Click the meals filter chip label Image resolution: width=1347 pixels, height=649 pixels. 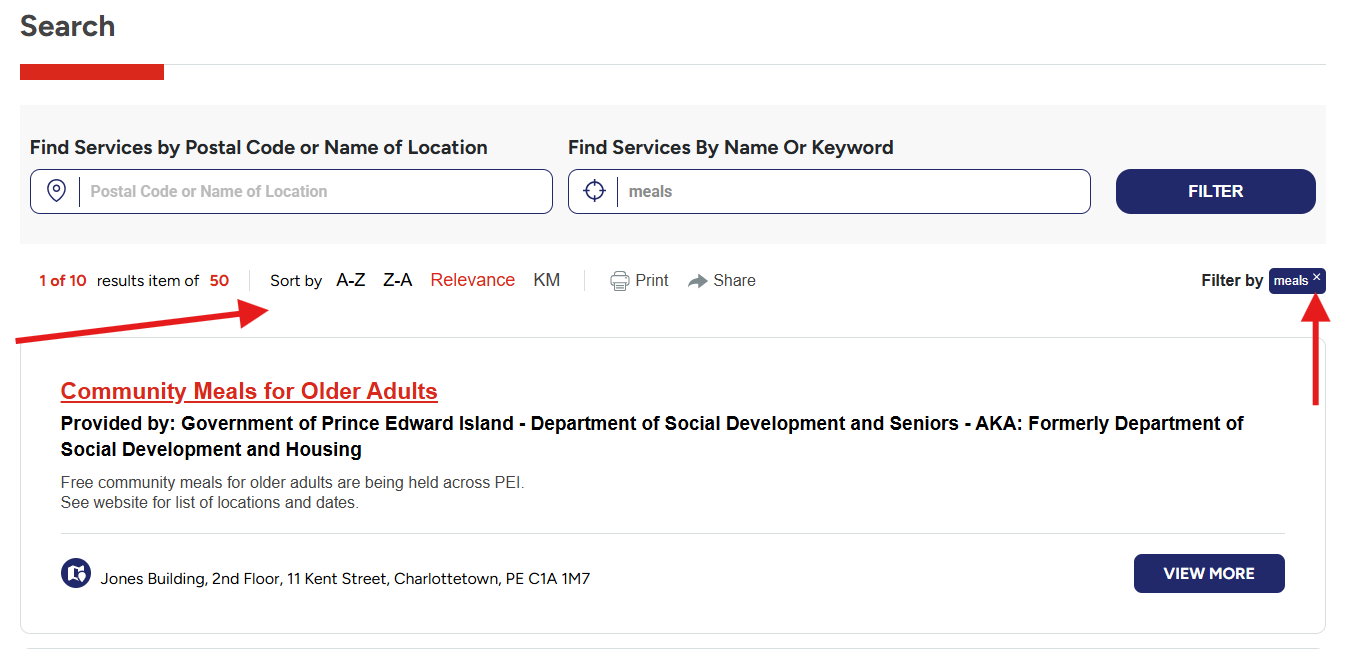click(1290, 281)
